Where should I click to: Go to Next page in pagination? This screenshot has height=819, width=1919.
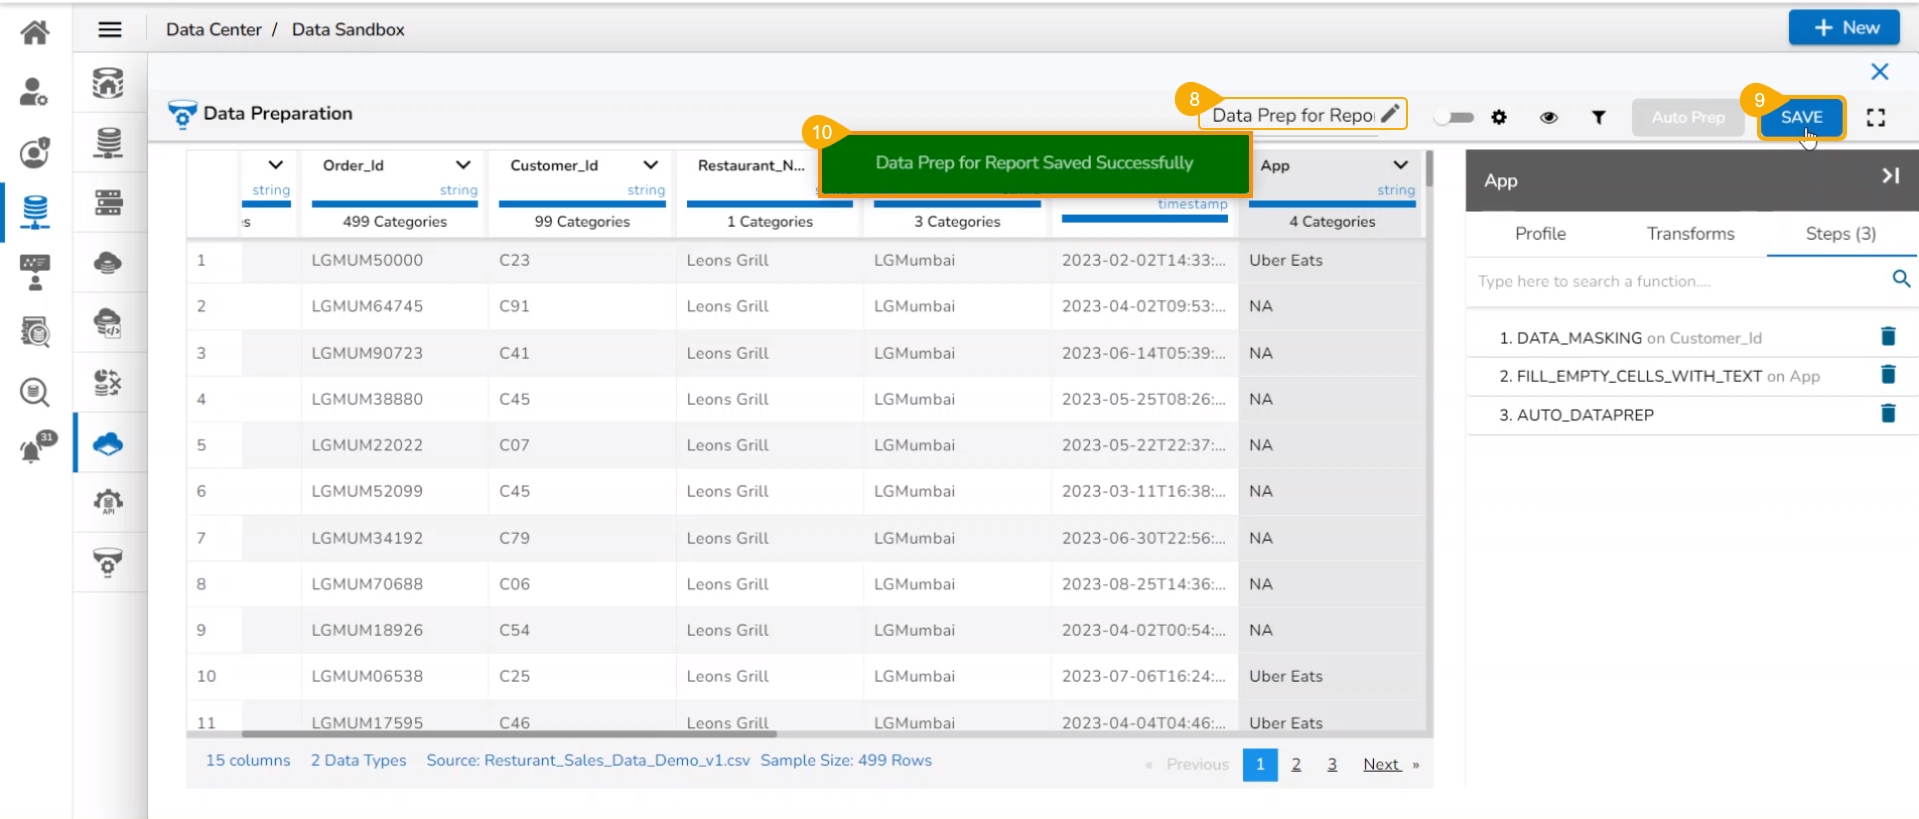tap(1382, 765)
